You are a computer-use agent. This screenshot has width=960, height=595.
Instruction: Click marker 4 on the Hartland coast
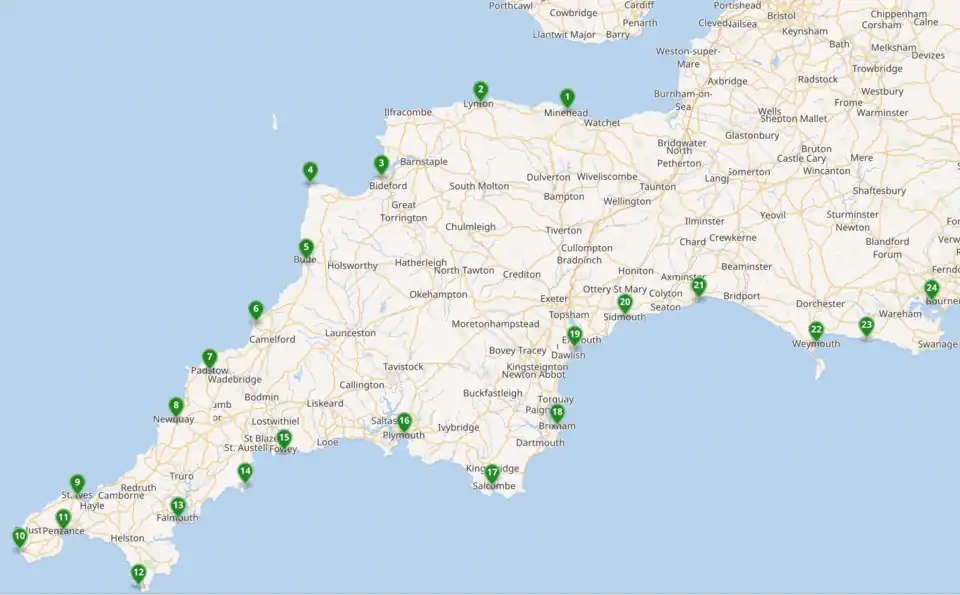pos(311,171)
